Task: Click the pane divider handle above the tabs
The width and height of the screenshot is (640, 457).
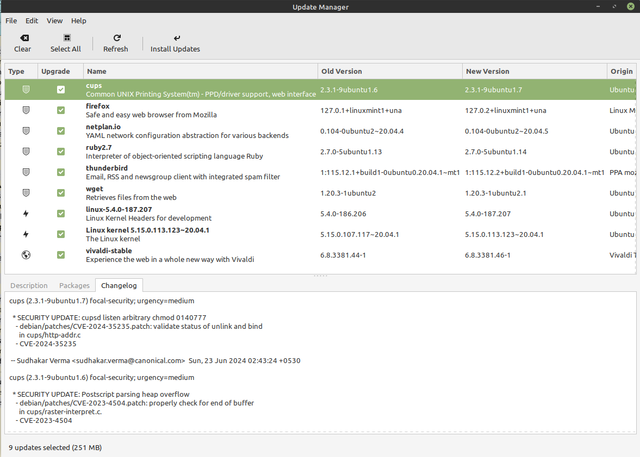Action: pyautogui.click(x=320, y=276)
